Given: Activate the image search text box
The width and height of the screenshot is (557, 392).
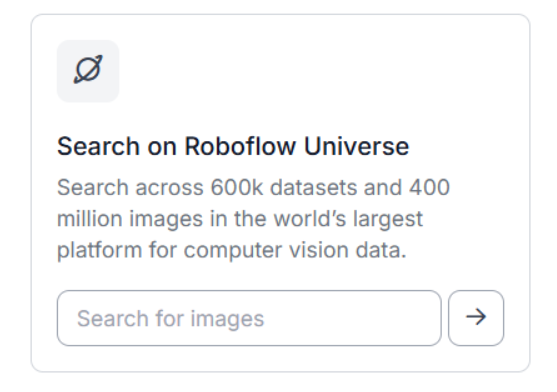Looking at the screenshot, I should point(249,318).
